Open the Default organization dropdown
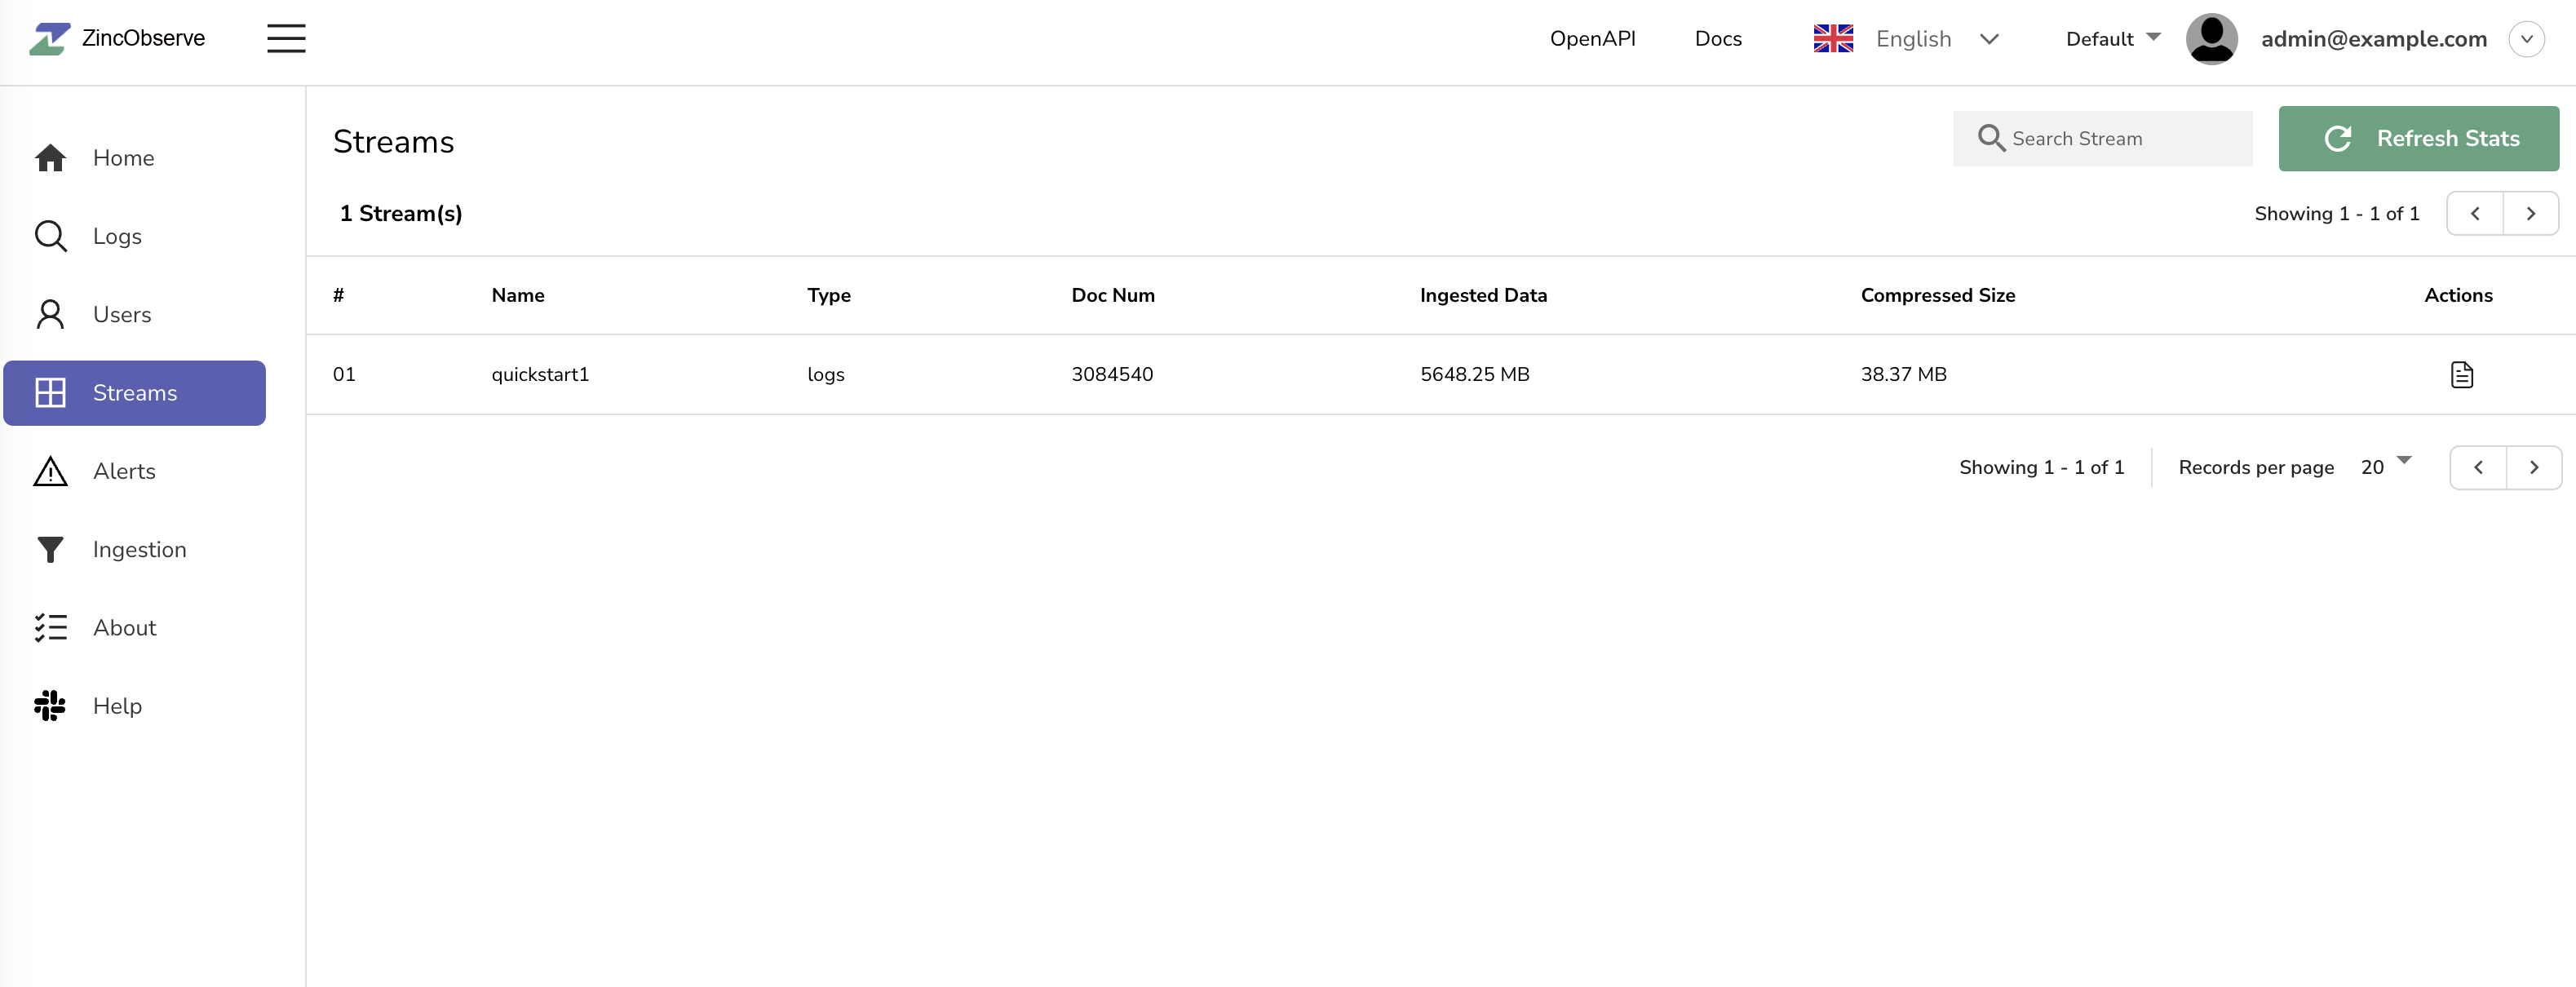The width and height of the screenshot is (2576, 987). (2112, 38)
